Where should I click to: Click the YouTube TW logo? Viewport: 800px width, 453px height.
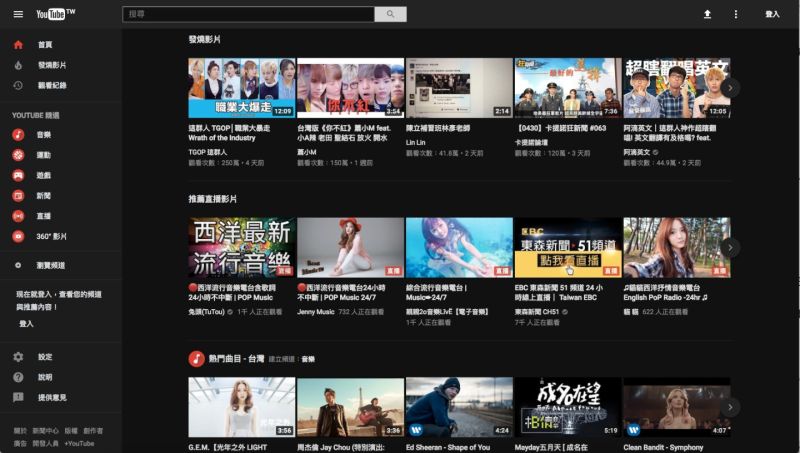[x=55, y=14]
